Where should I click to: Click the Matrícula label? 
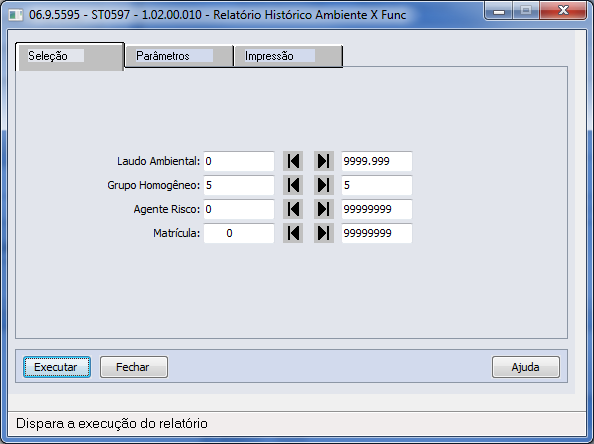click(x=177, y=233)
